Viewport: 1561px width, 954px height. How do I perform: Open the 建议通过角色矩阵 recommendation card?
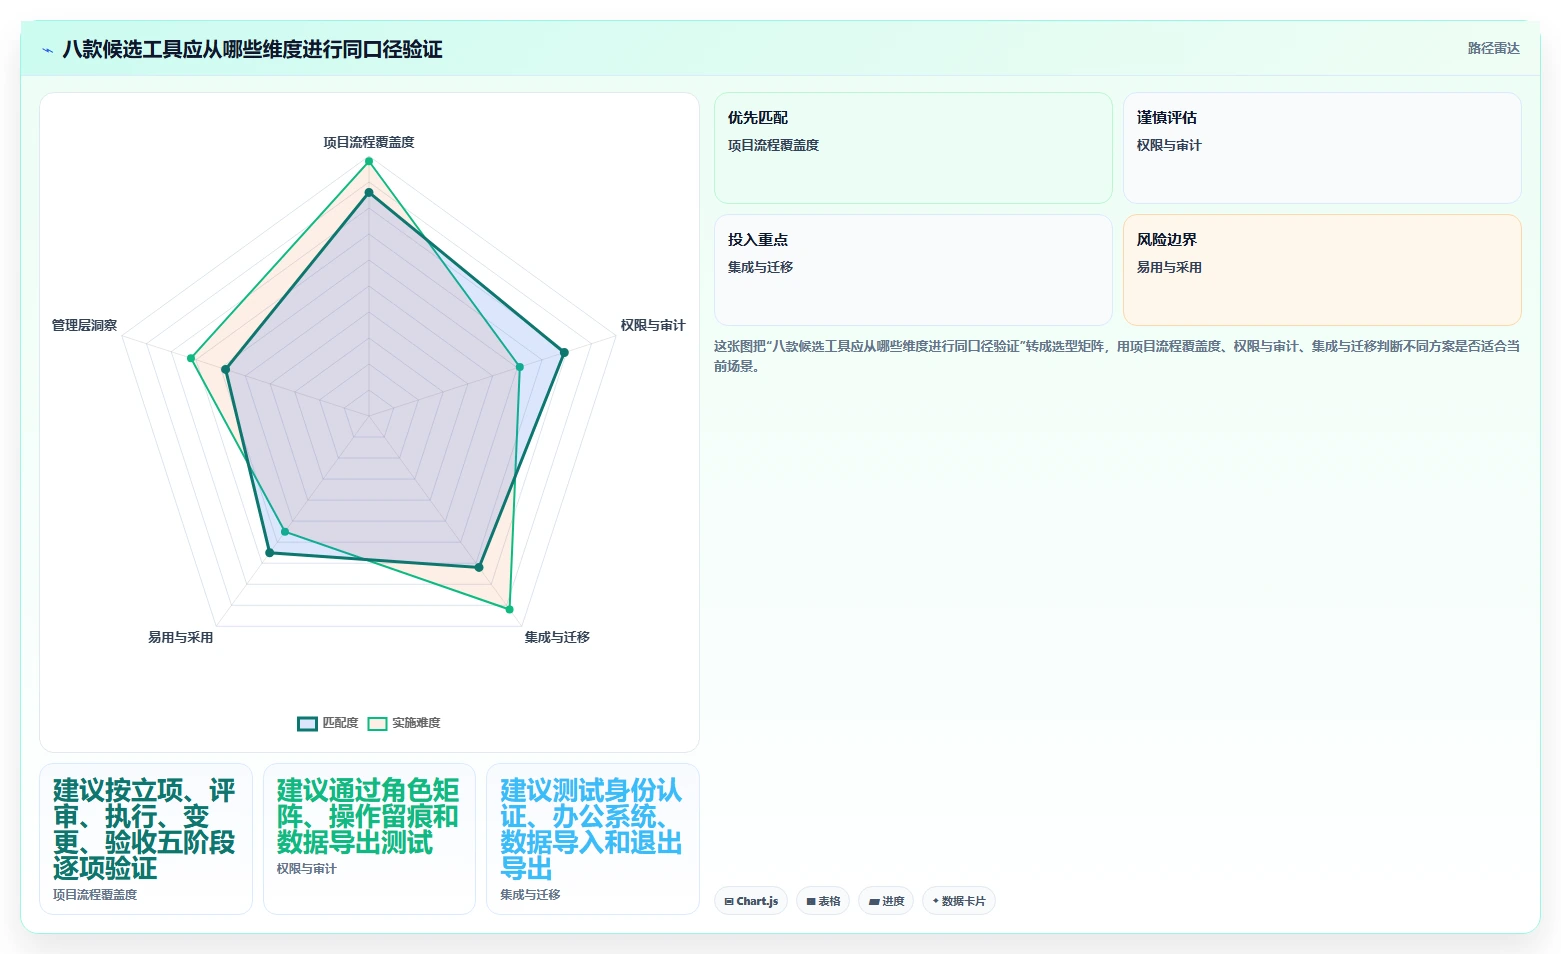coord(369,839)
